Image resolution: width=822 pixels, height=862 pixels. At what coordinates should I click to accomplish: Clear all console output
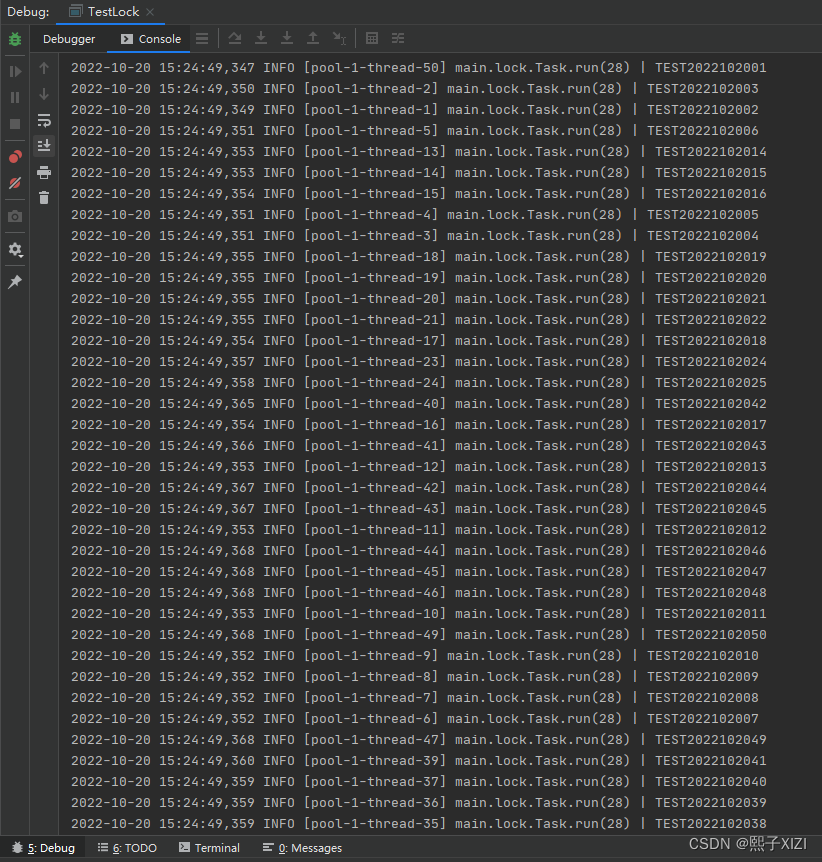click(44, 197)
